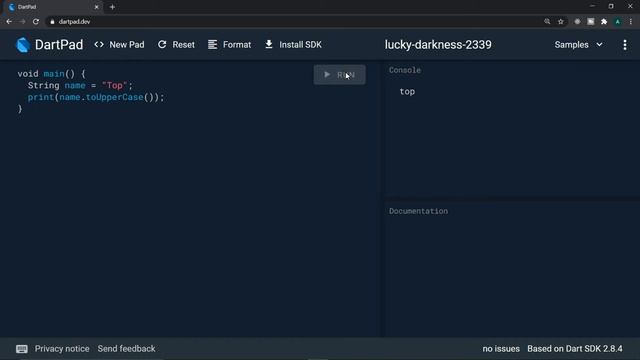Run the code with the Run button
Viewport: 640px width, 360px height.
click(340, 75)
